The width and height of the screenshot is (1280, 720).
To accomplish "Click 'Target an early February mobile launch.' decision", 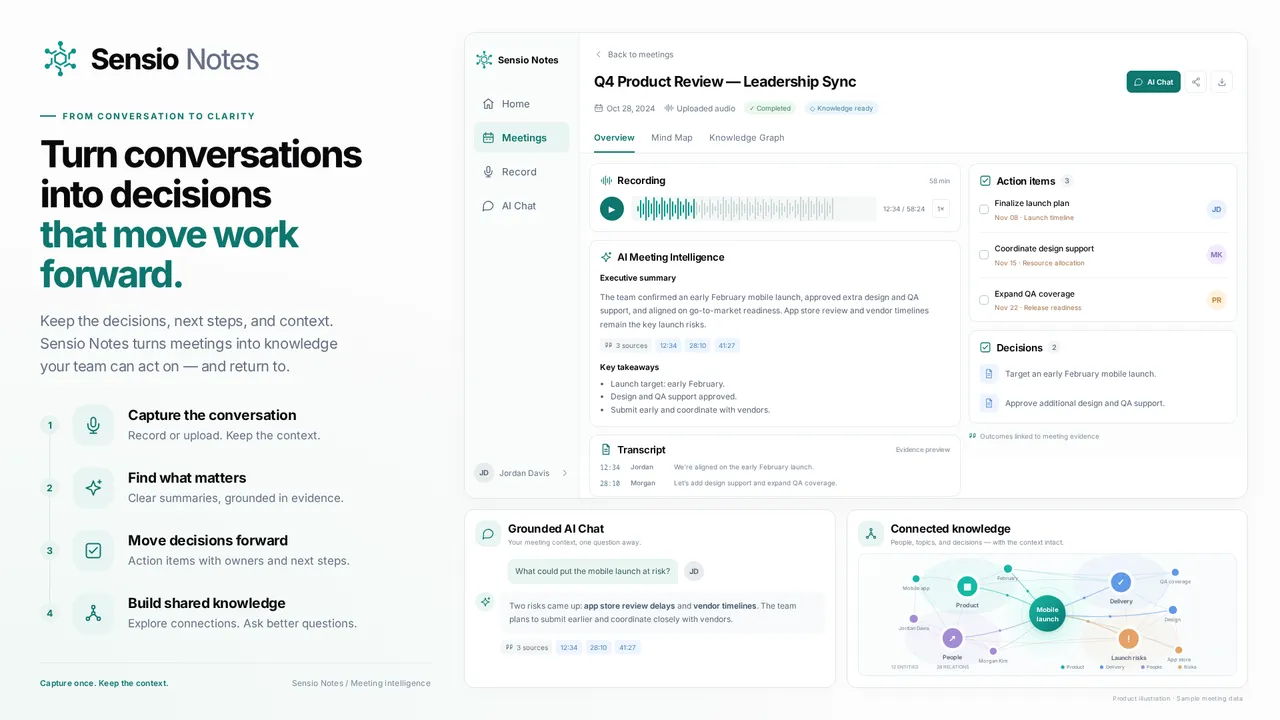I will 1080,374.
